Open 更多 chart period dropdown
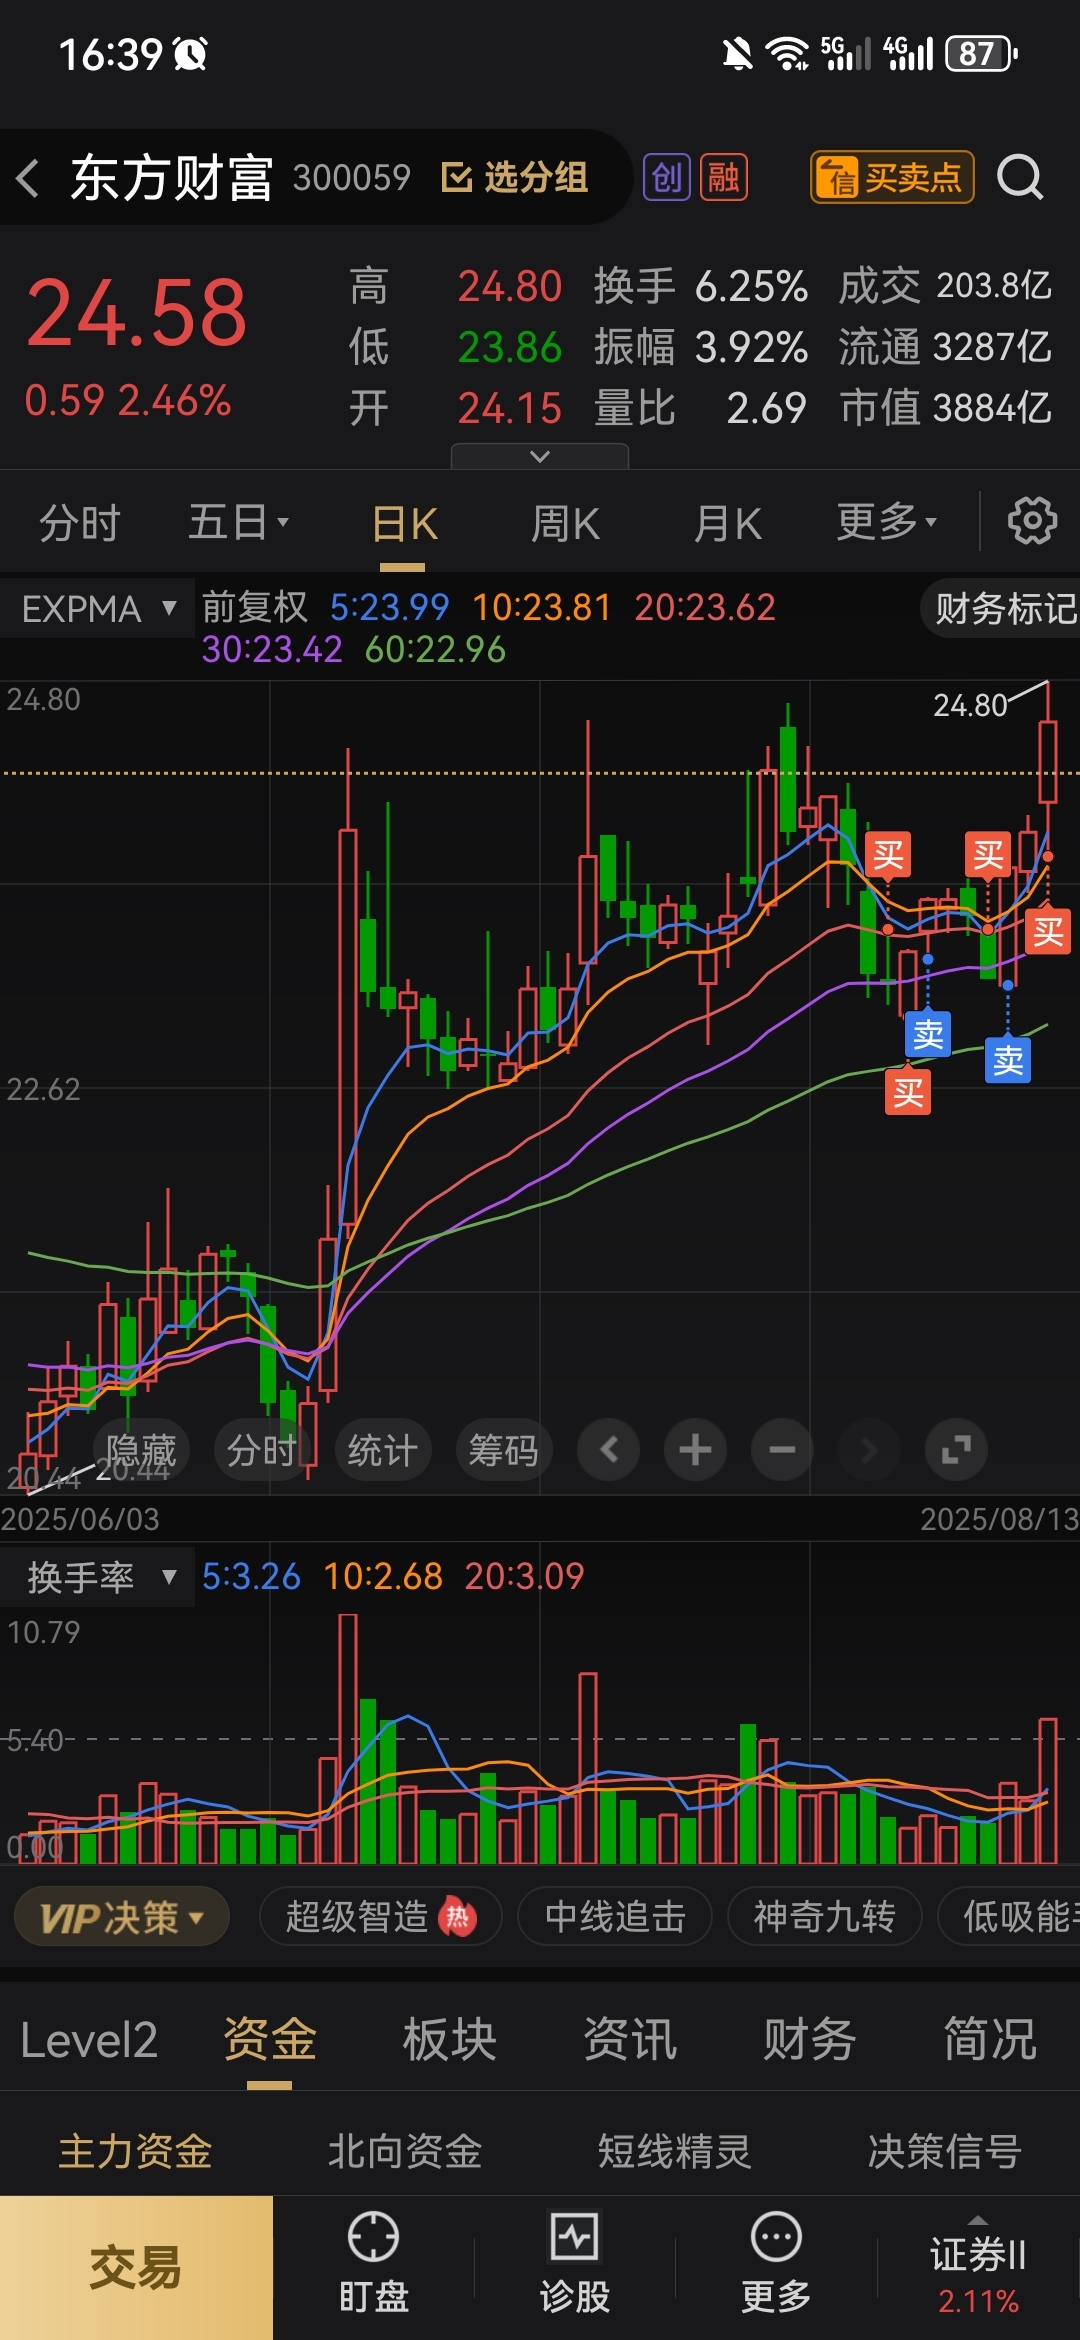The width and height of the screenshot is (1080, 2340). coord(886,522)
